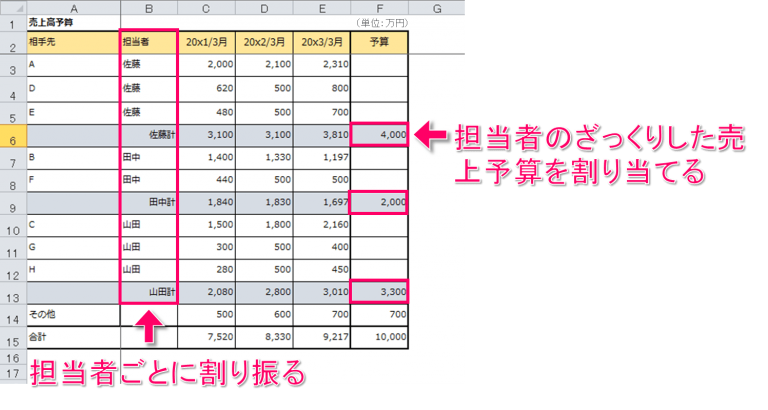Click the 田中計 subtotal label cell

[x=148, y=202]
